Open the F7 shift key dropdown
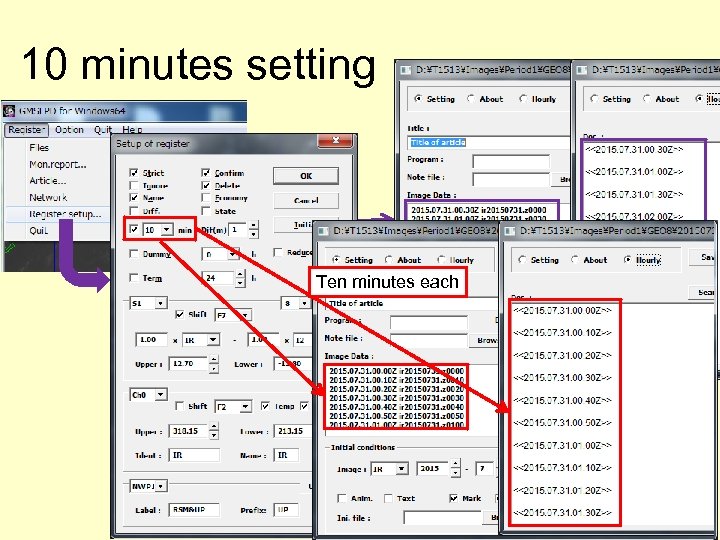 coord(246,315)
